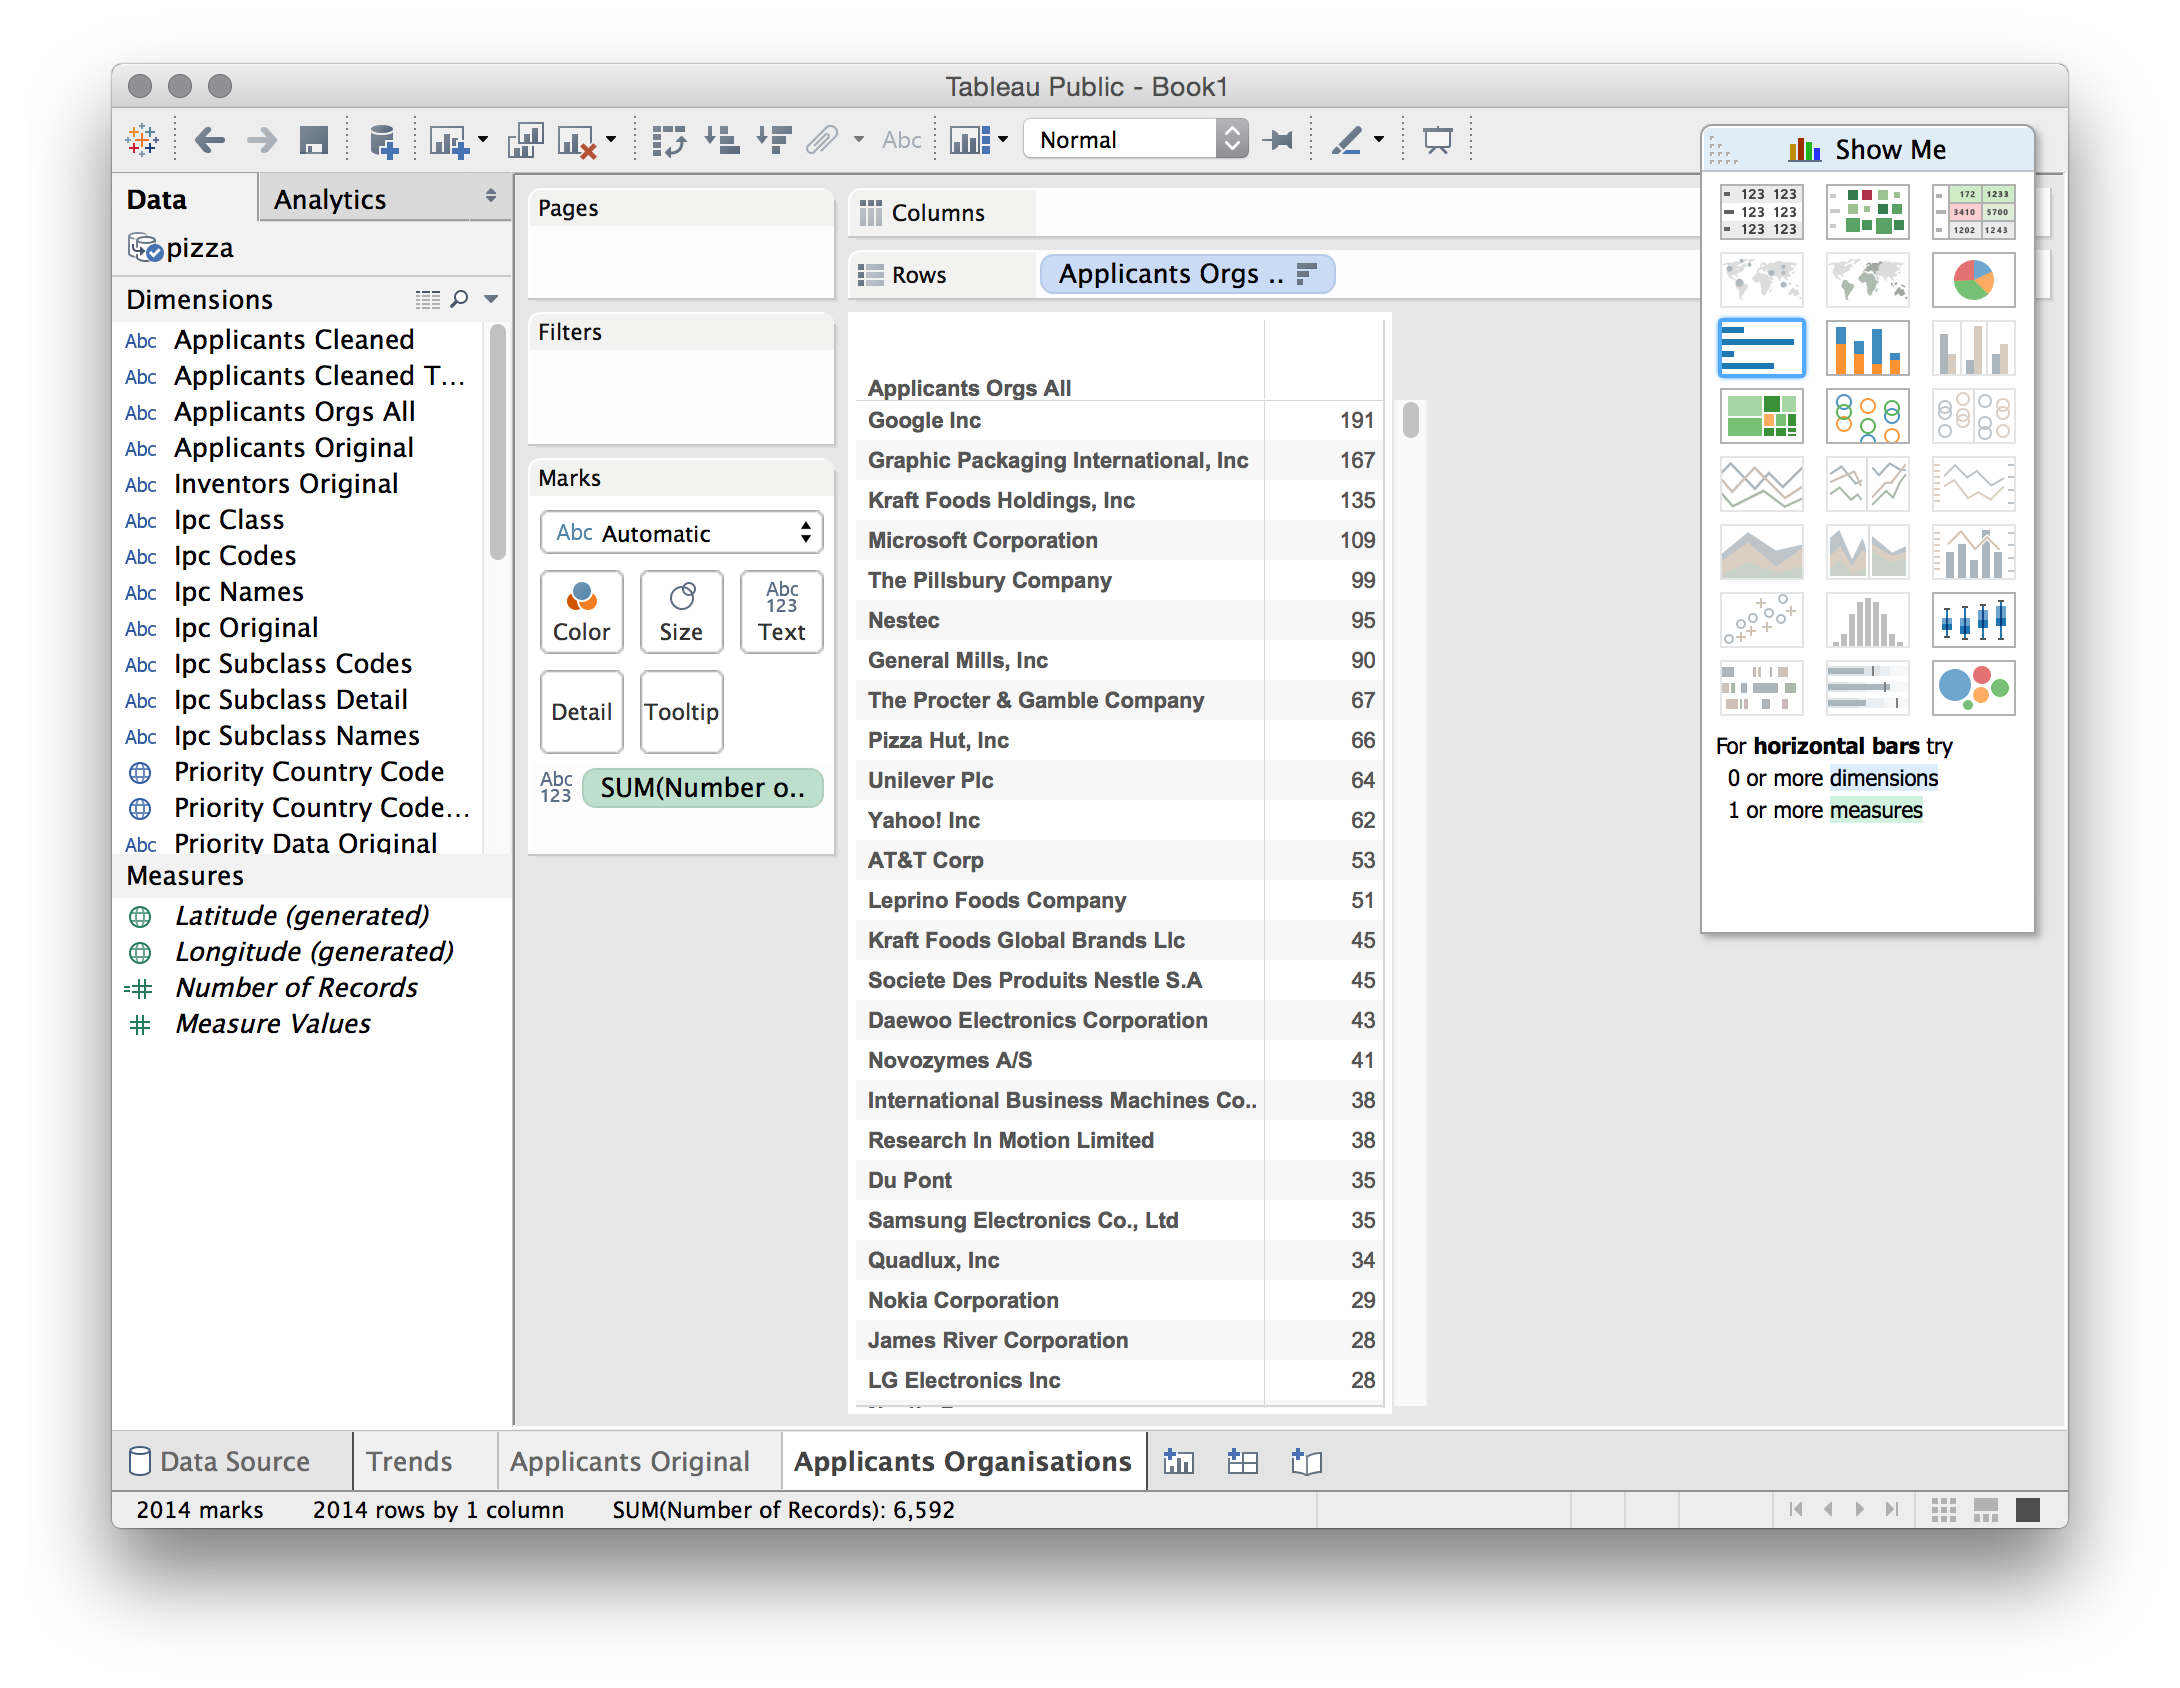
Task: Select the Applicants Organisations sheet tab
Action: tap(963, 1462)
